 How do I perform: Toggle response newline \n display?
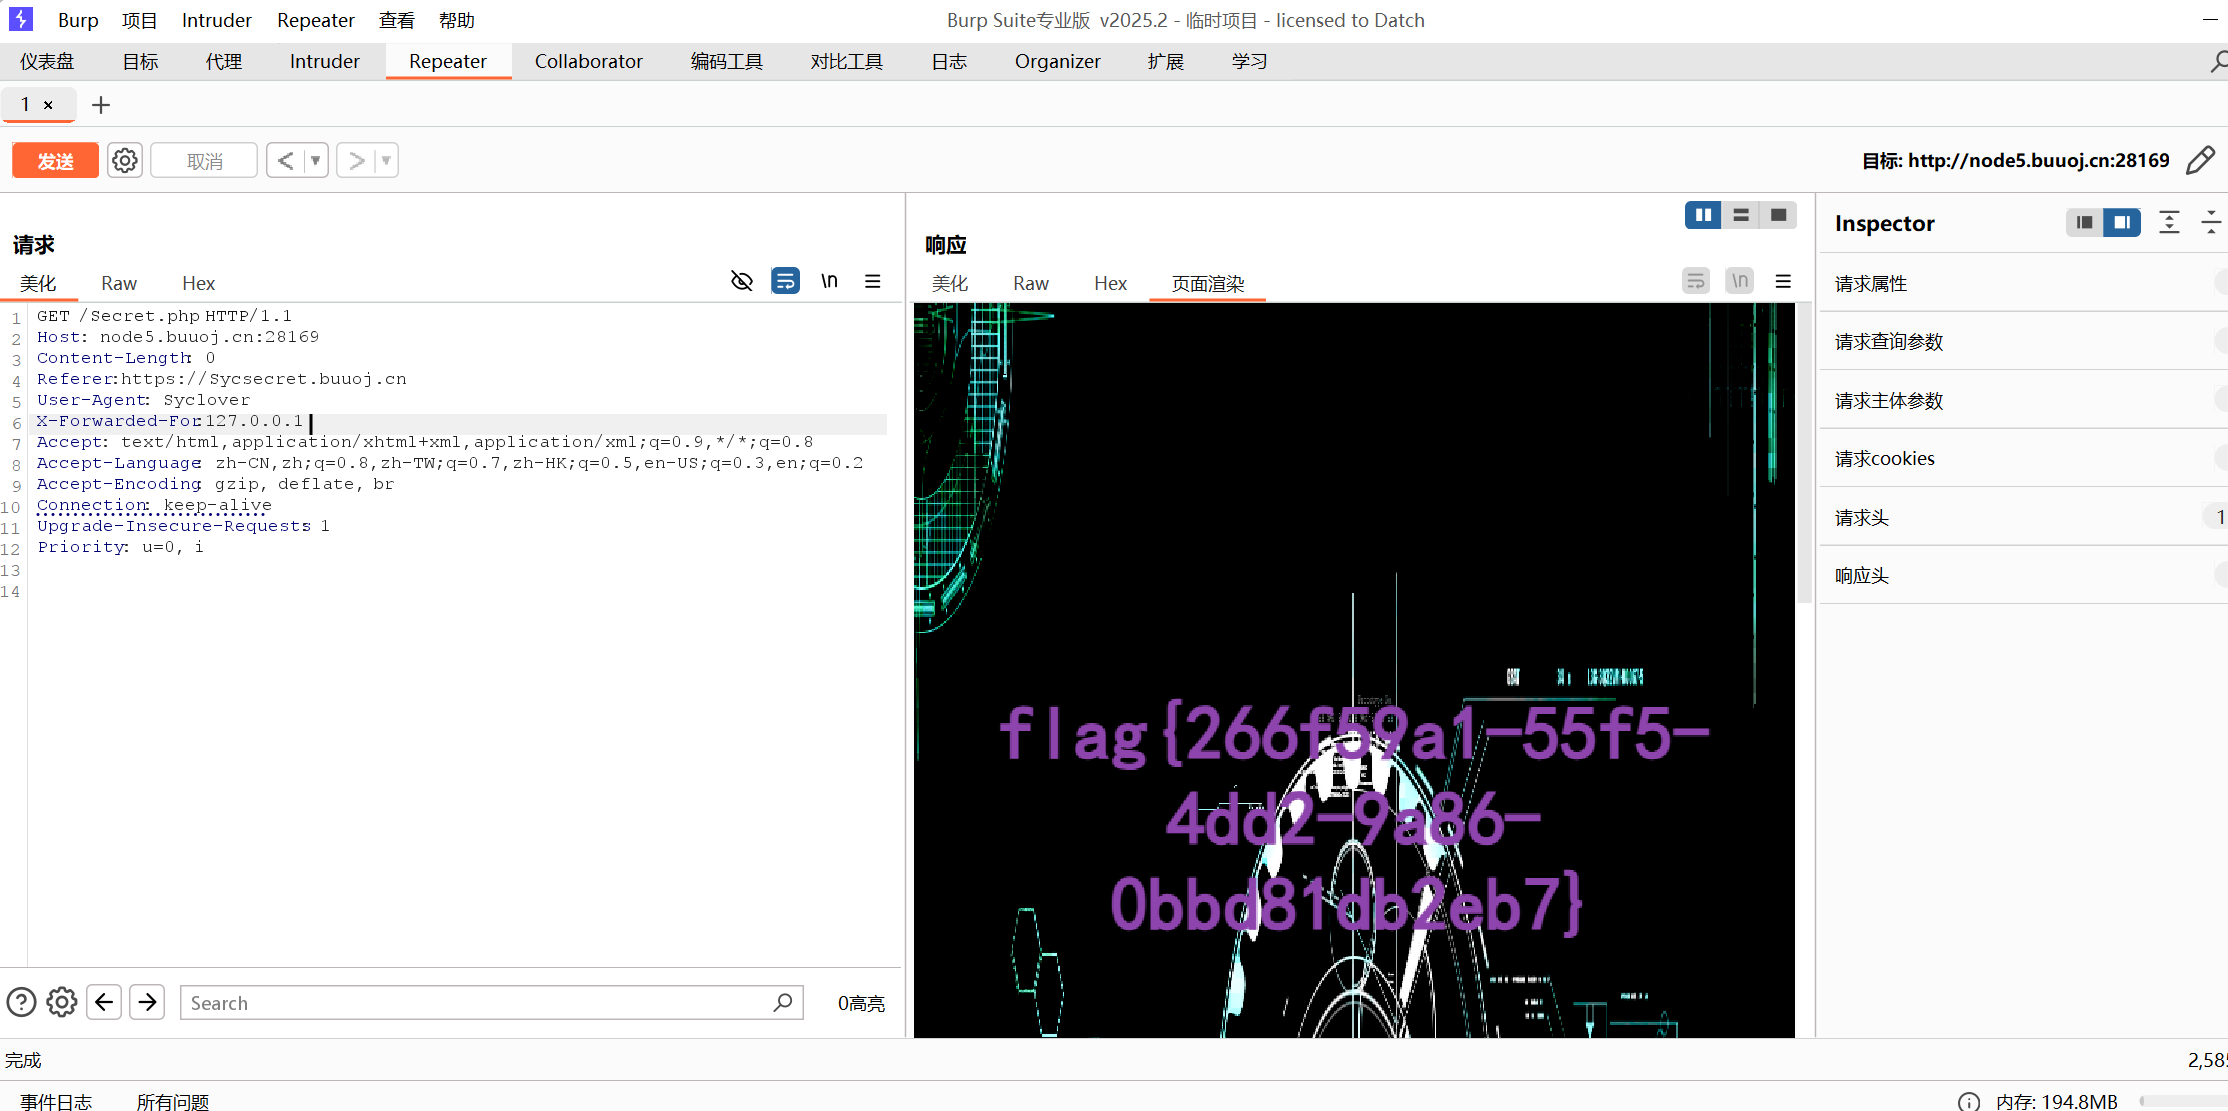tap(1740, 281)
